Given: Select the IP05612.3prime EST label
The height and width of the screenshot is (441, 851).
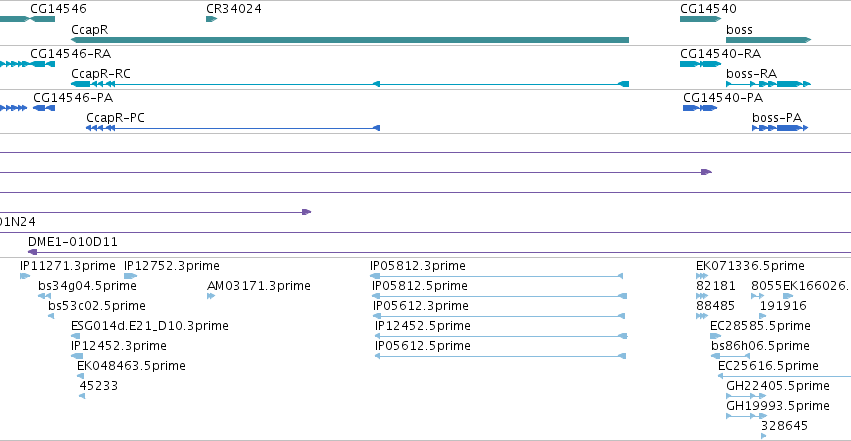Looking at the screenshot, I should [x=421, y=306].
